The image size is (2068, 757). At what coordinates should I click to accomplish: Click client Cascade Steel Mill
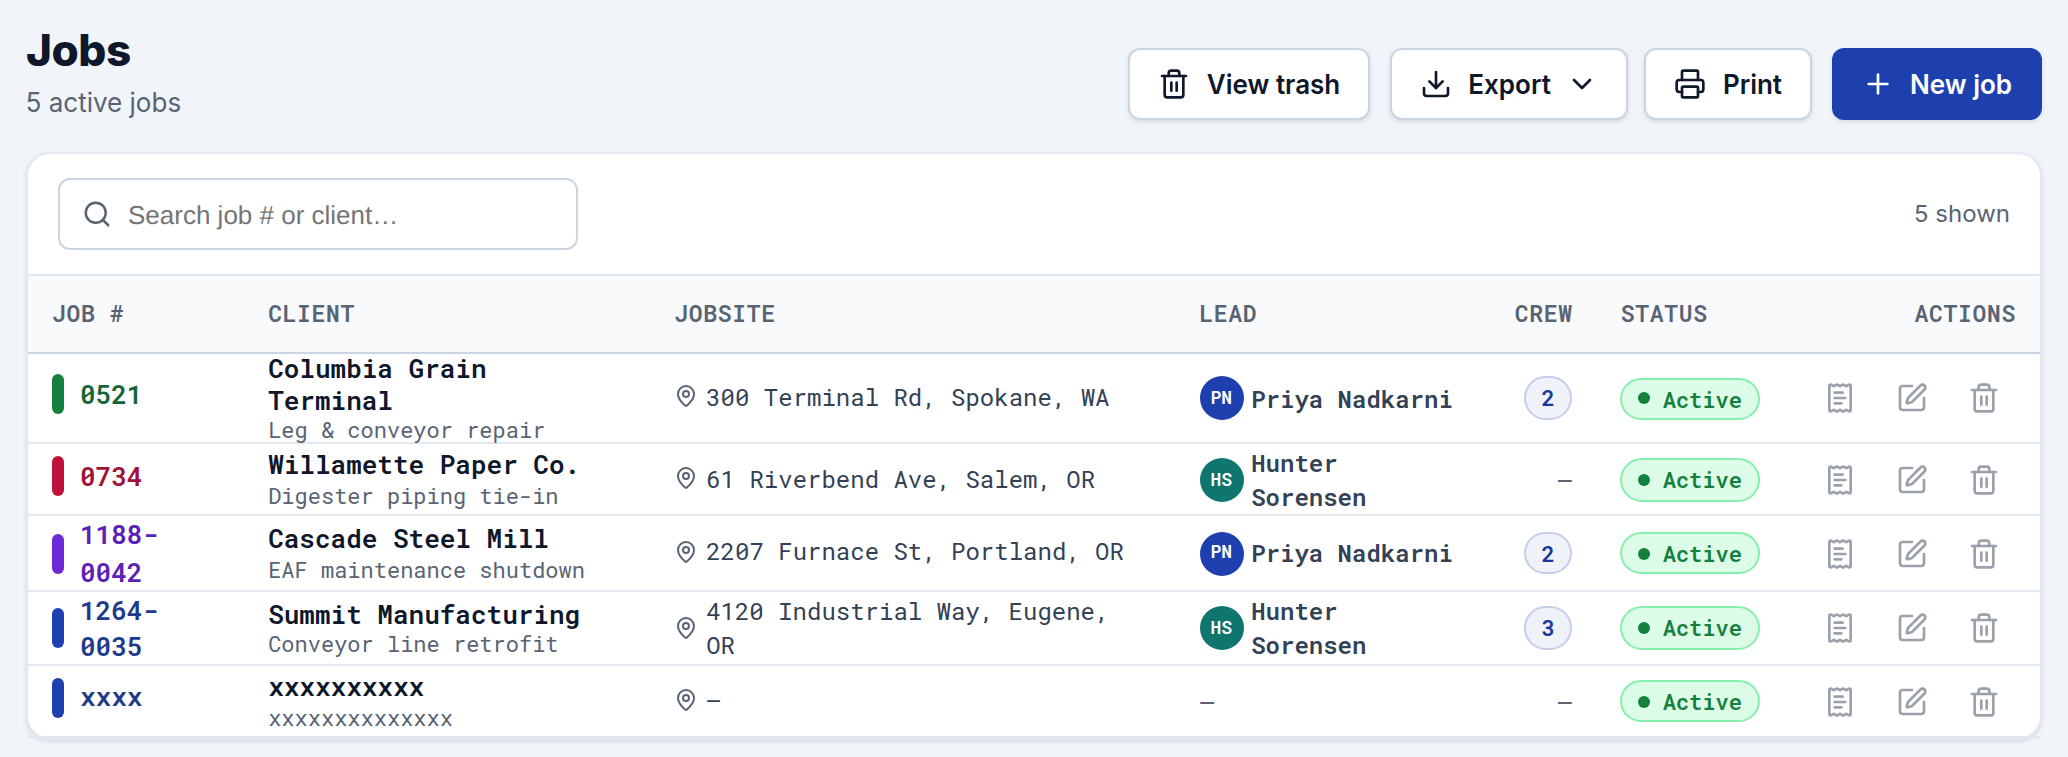coord(408,539)
